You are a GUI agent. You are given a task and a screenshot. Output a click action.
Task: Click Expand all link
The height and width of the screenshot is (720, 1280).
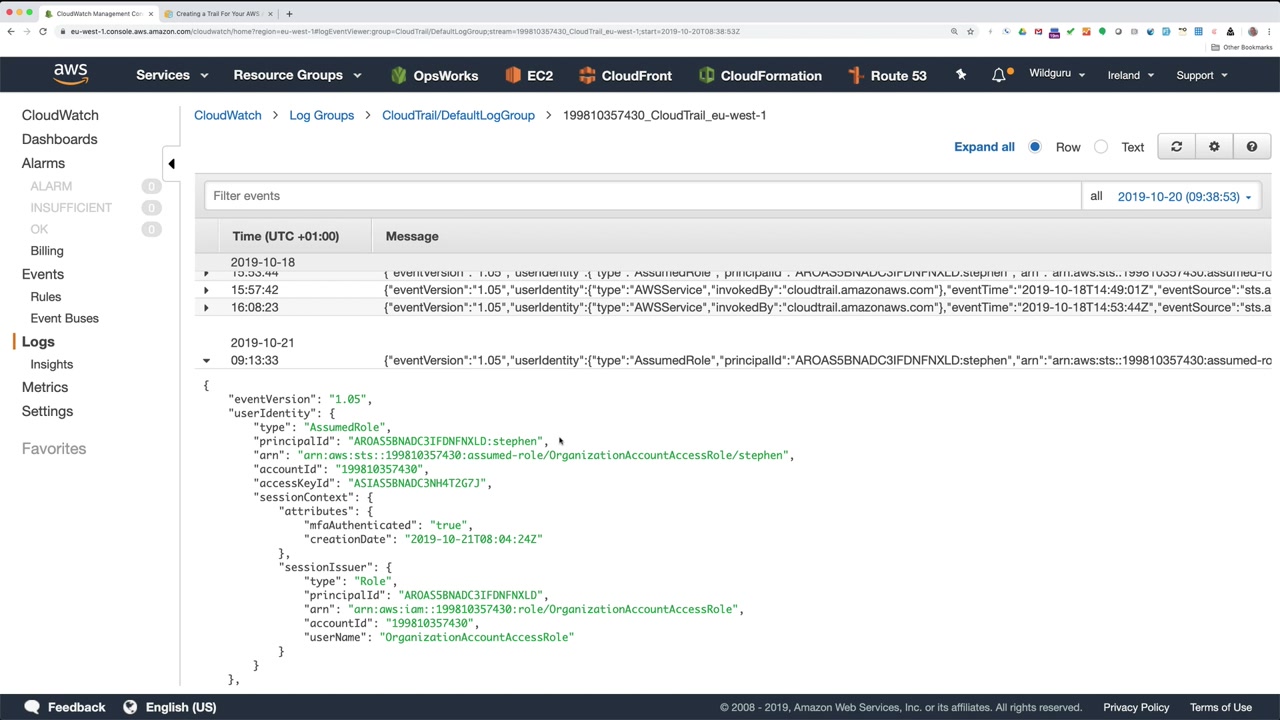pyautogui.click(x=984, y=147)
